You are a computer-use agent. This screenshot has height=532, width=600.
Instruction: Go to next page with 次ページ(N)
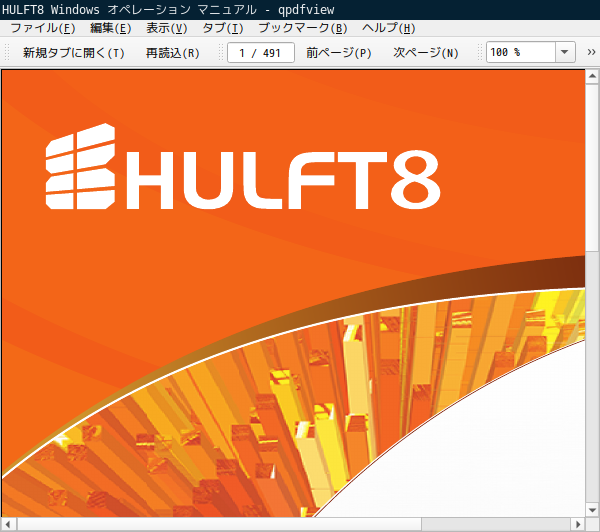click(x=426, y=52)
